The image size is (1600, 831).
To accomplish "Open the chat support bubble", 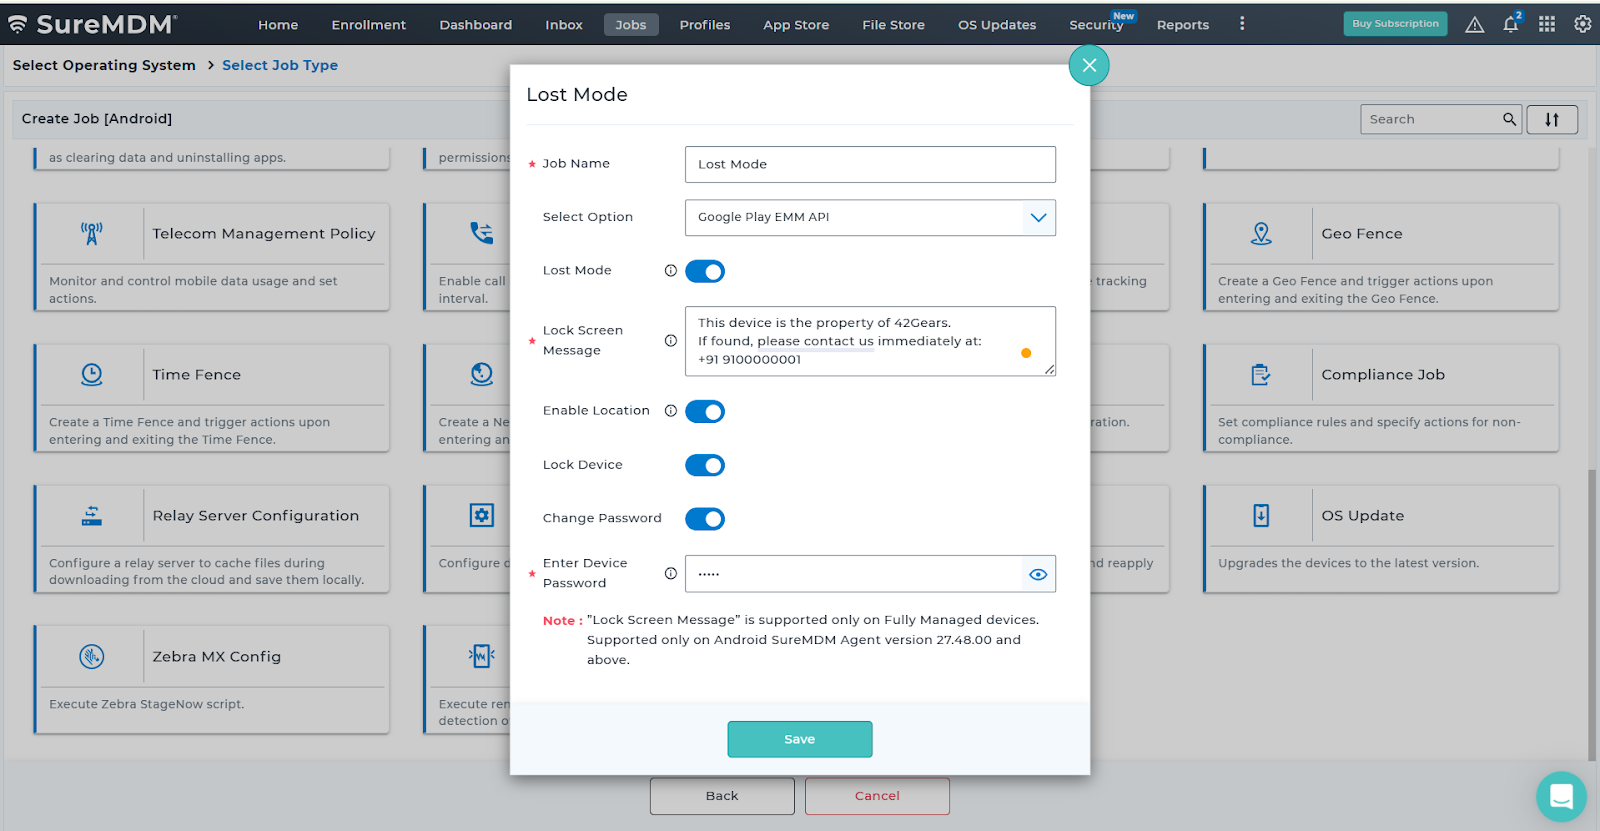I will pos(1560,796).
